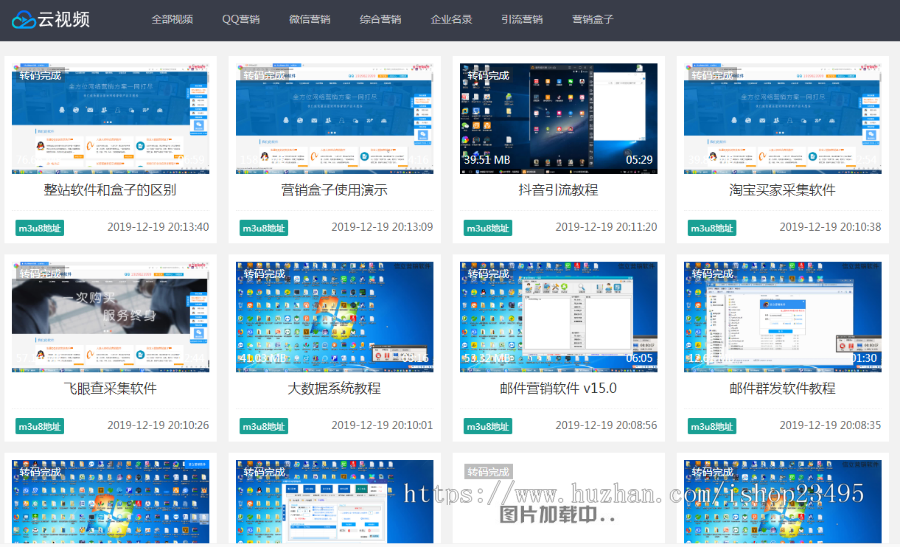Open the 综合营销 menu item
This screenshot has height=547, width=900.
(x=381, y=20)
